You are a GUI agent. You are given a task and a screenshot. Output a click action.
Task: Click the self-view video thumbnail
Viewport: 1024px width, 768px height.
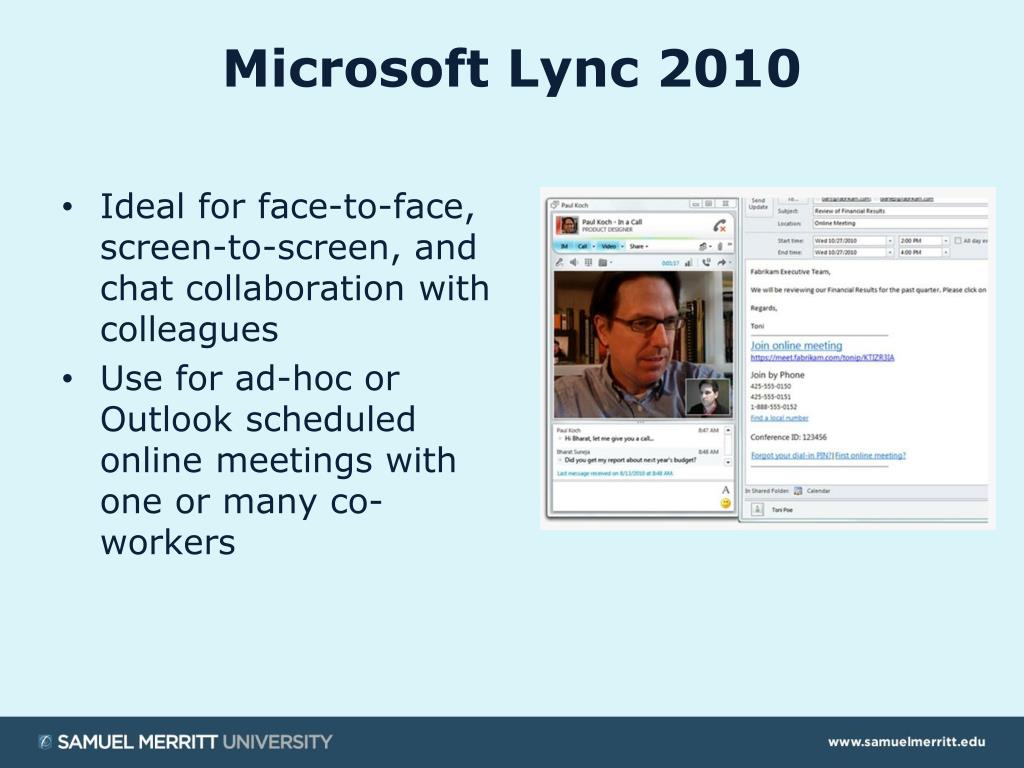click(x=708, y=396)
